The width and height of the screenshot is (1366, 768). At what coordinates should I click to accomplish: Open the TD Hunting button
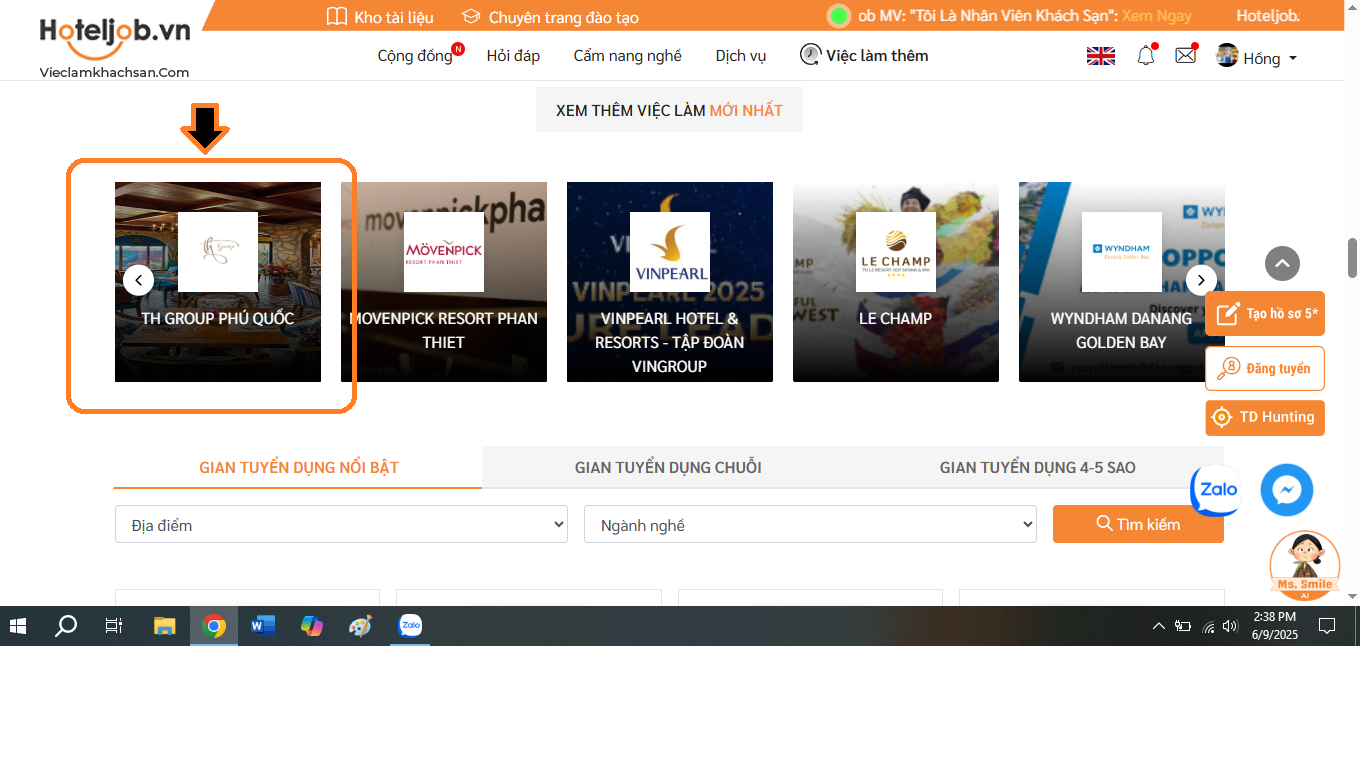(x=1265, y=417)
